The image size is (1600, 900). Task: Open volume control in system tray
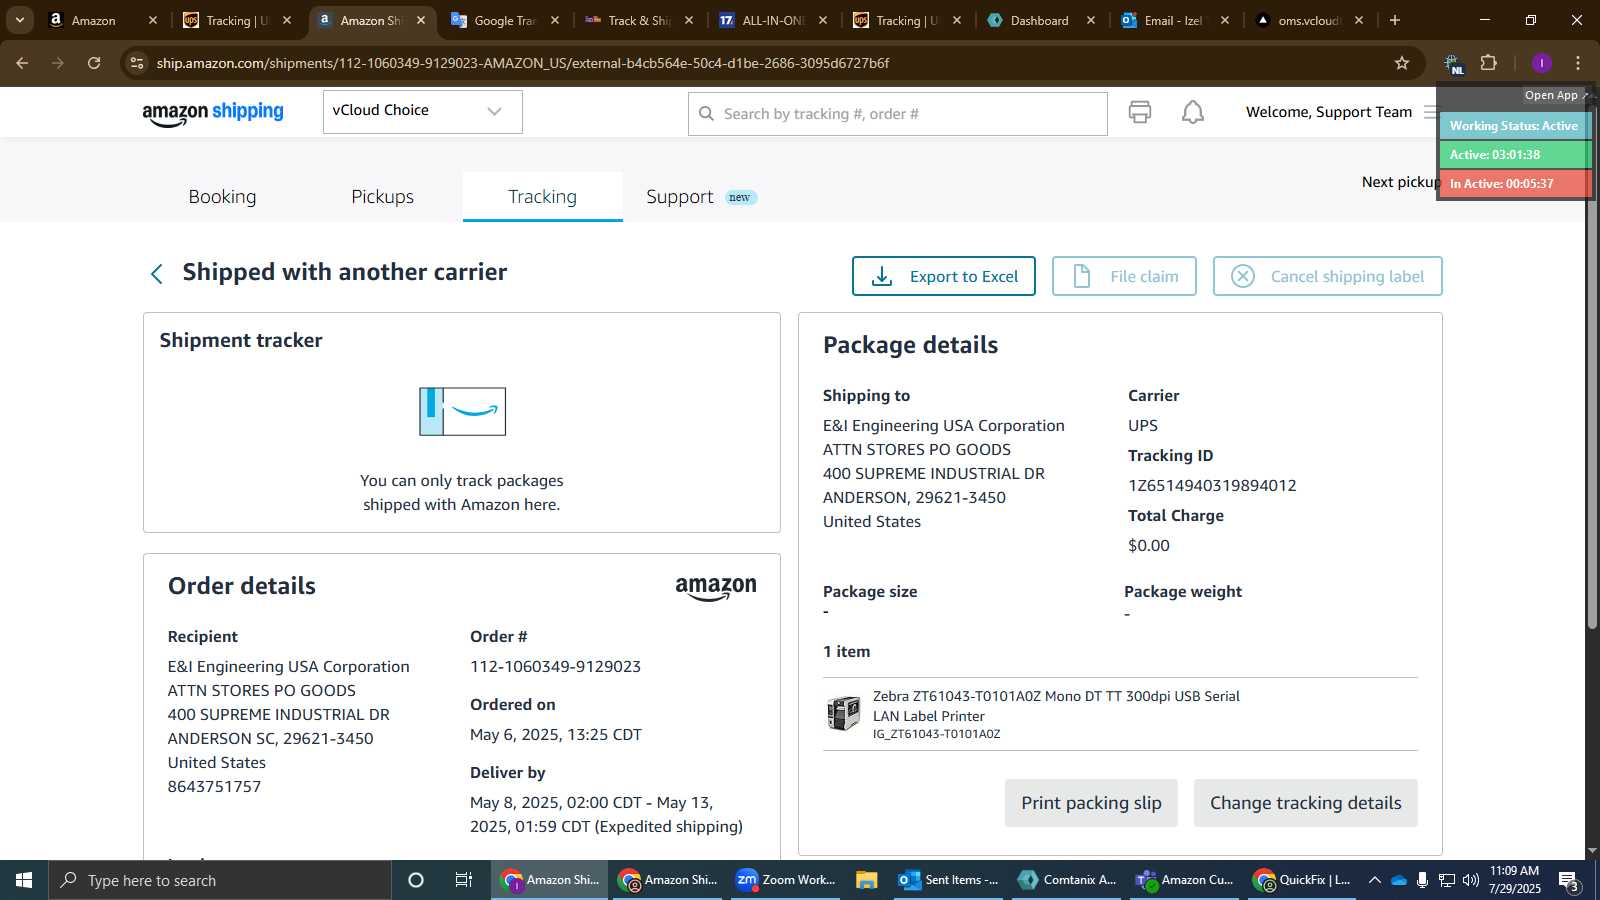(x=1471, y=880)
